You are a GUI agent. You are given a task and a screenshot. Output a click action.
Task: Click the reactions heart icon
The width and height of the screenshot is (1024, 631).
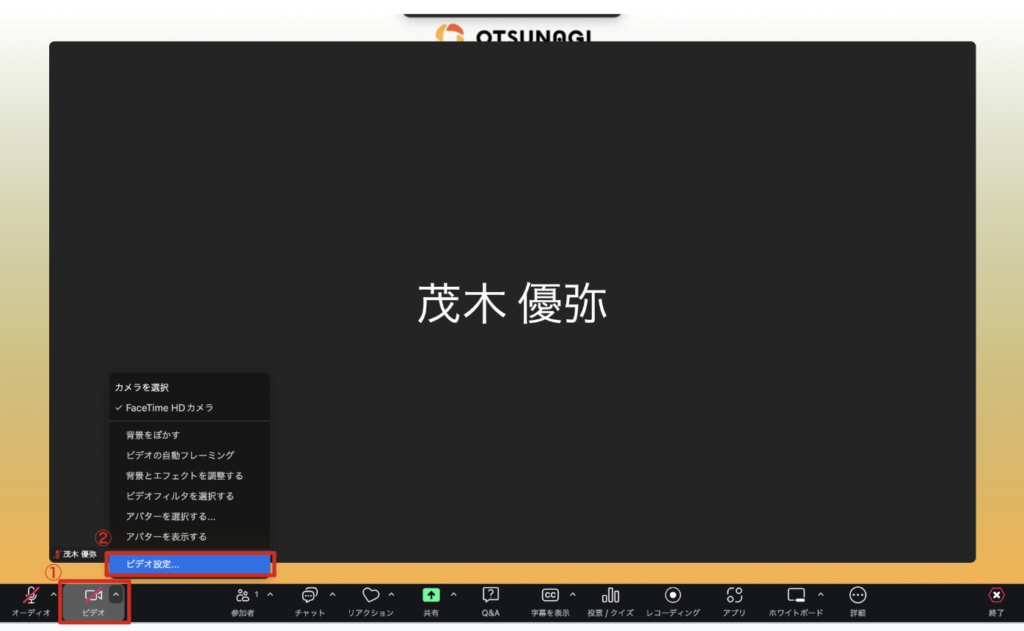(x=370, y=595)
